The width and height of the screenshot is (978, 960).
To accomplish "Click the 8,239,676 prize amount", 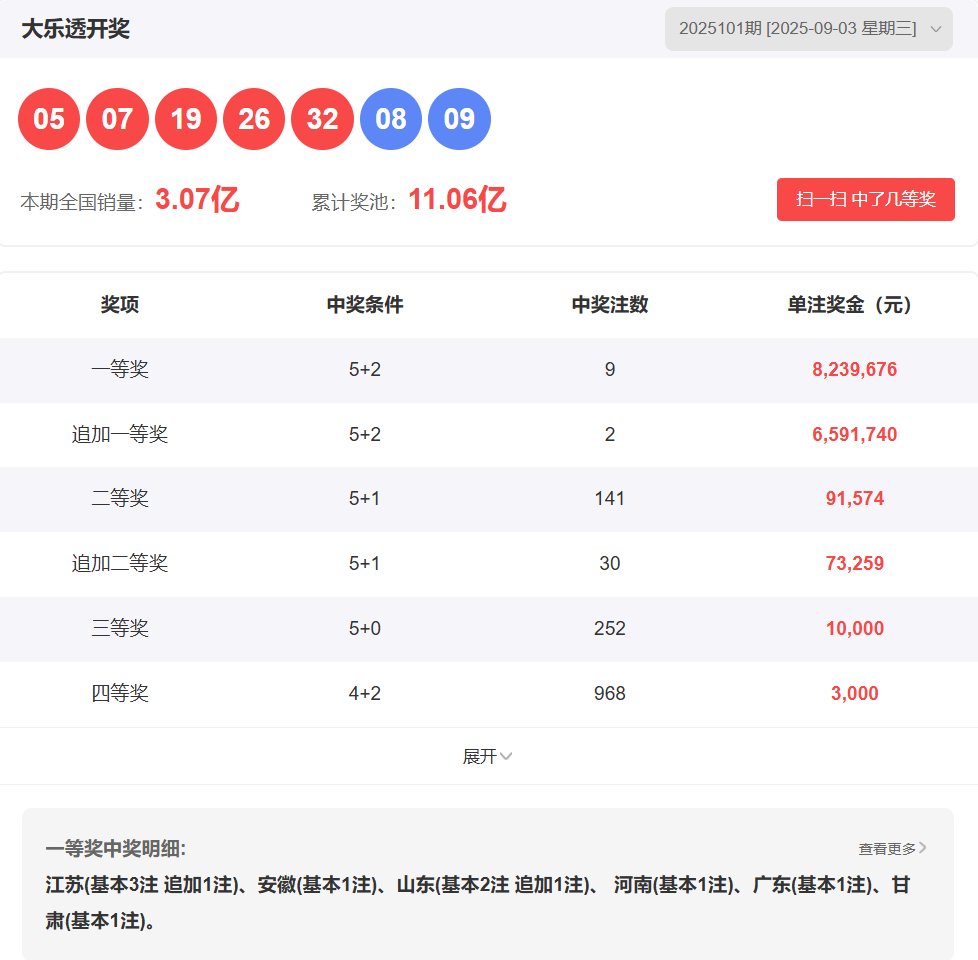I will (x=855, y=370).
